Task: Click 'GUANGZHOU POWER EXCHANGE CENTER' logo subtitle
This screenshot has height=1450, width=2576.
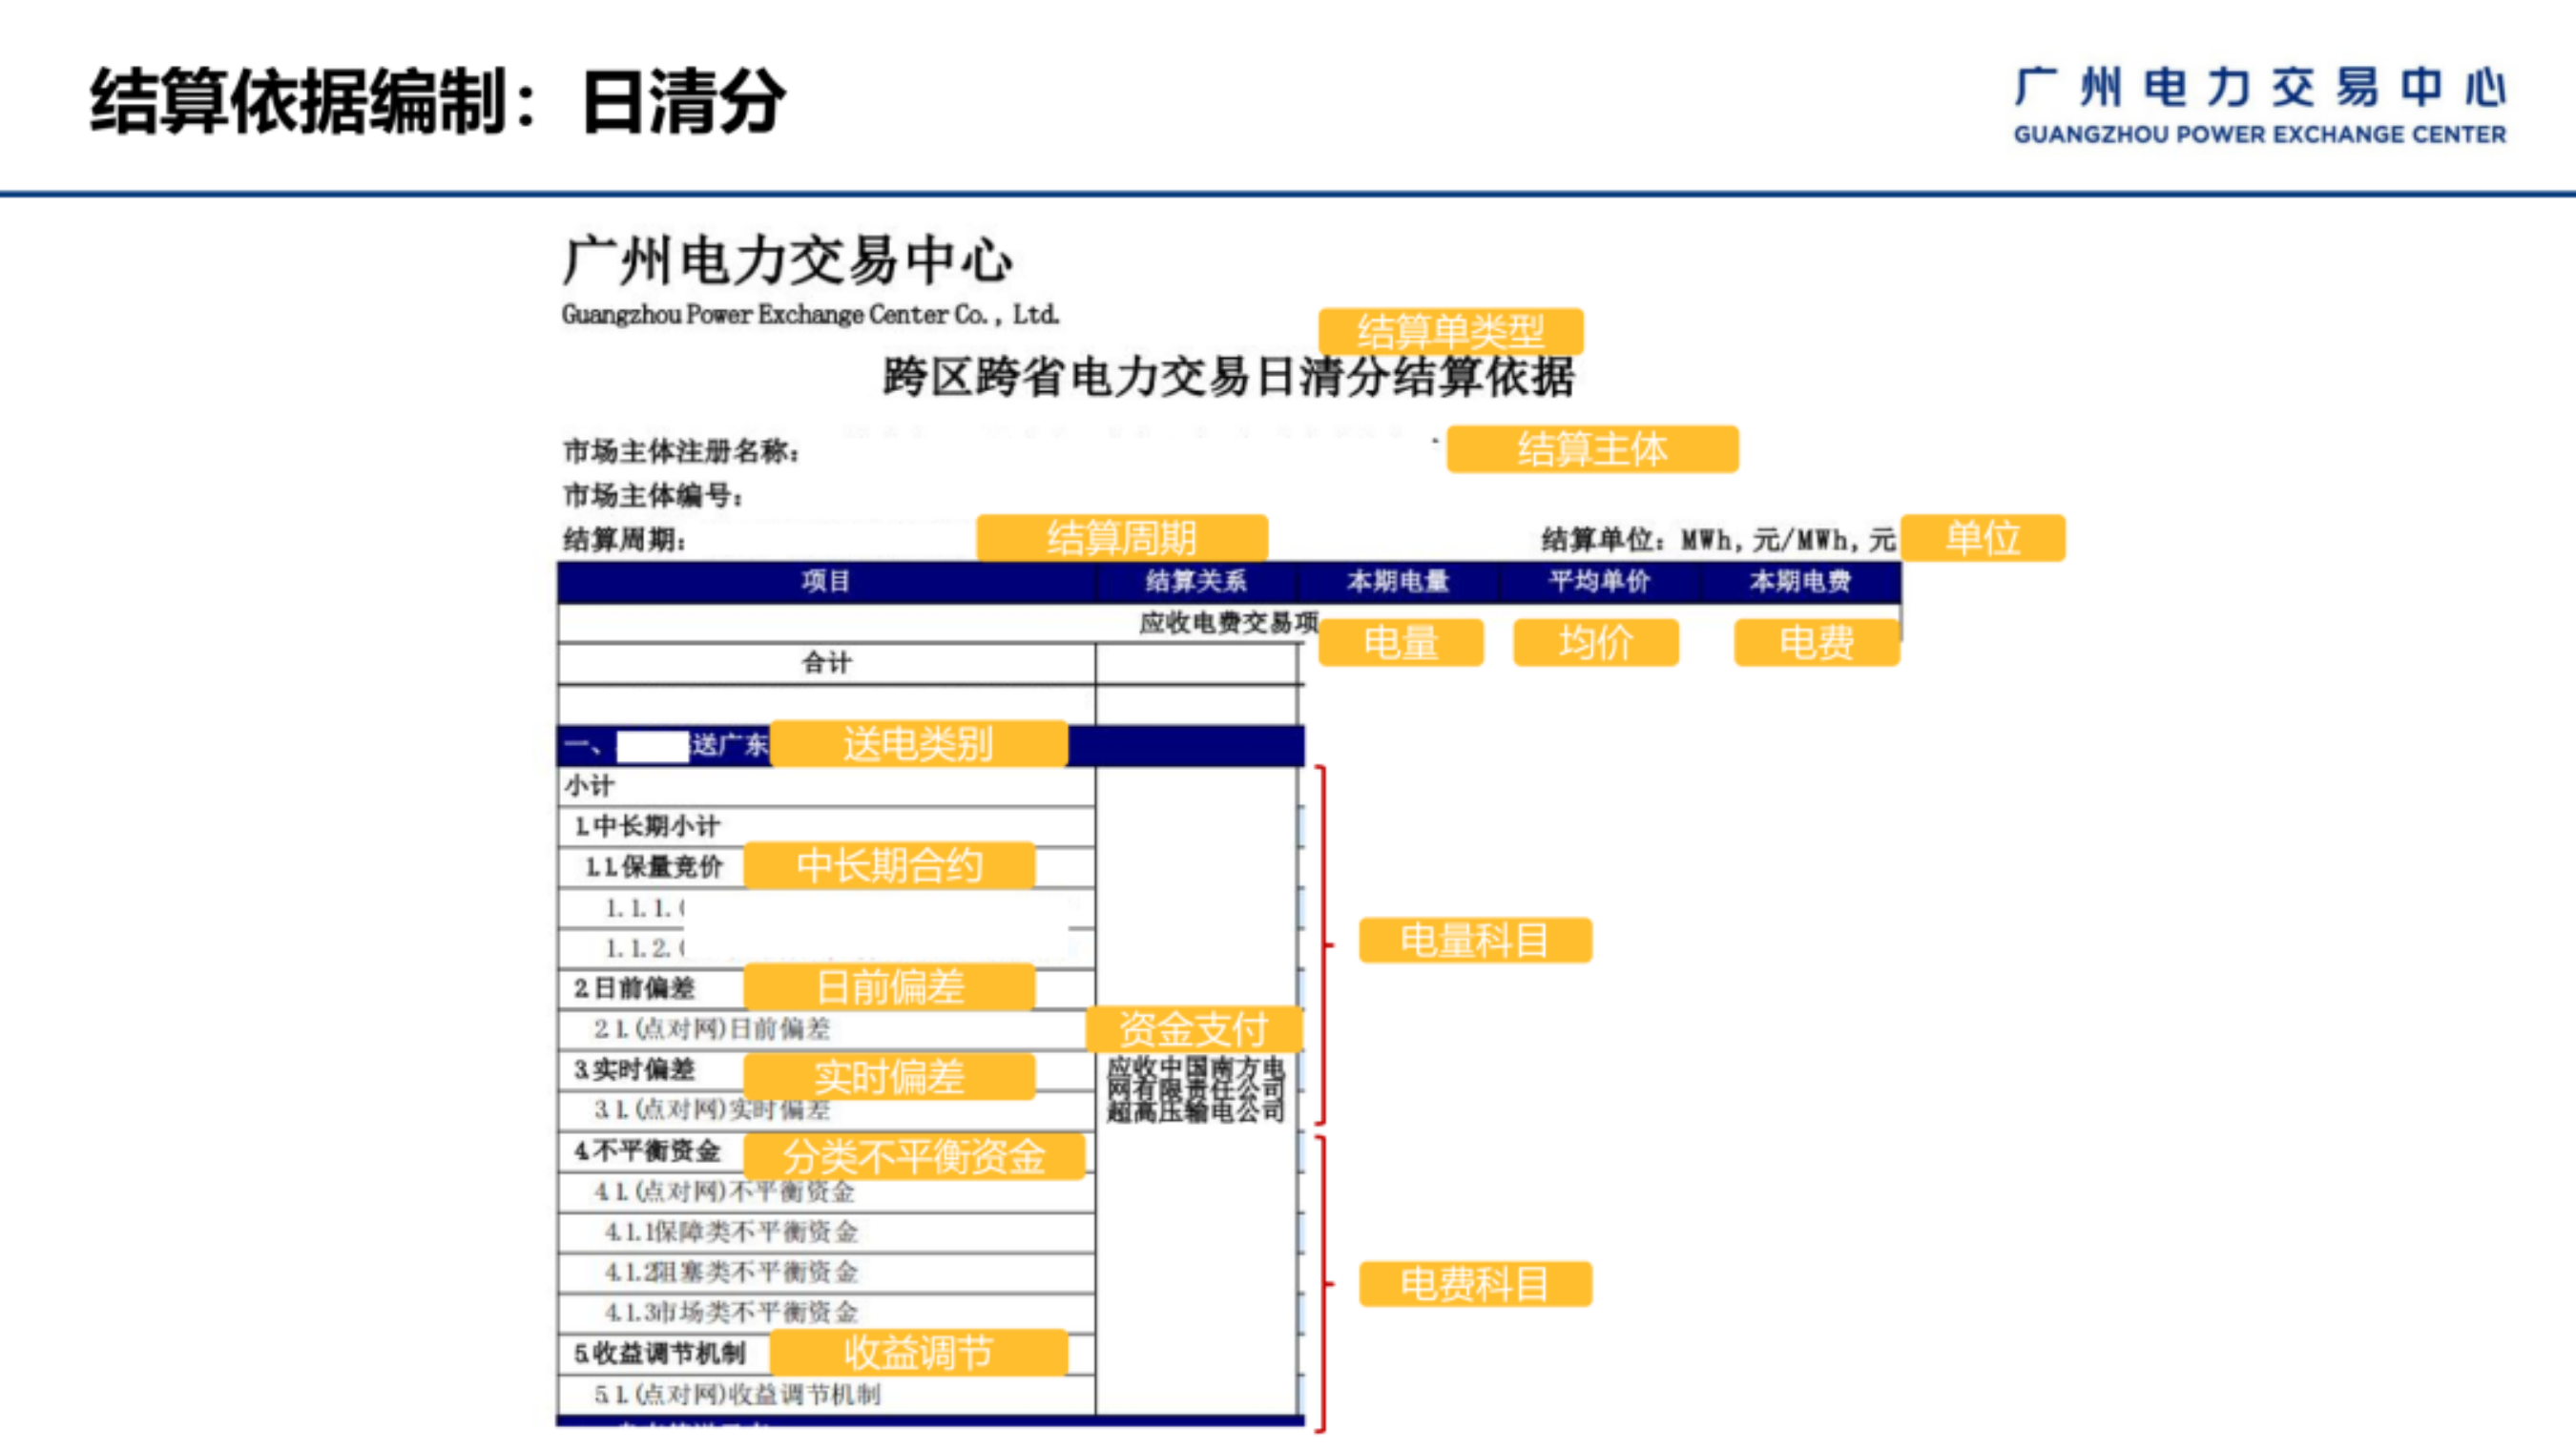Action: pos(2260,134)
